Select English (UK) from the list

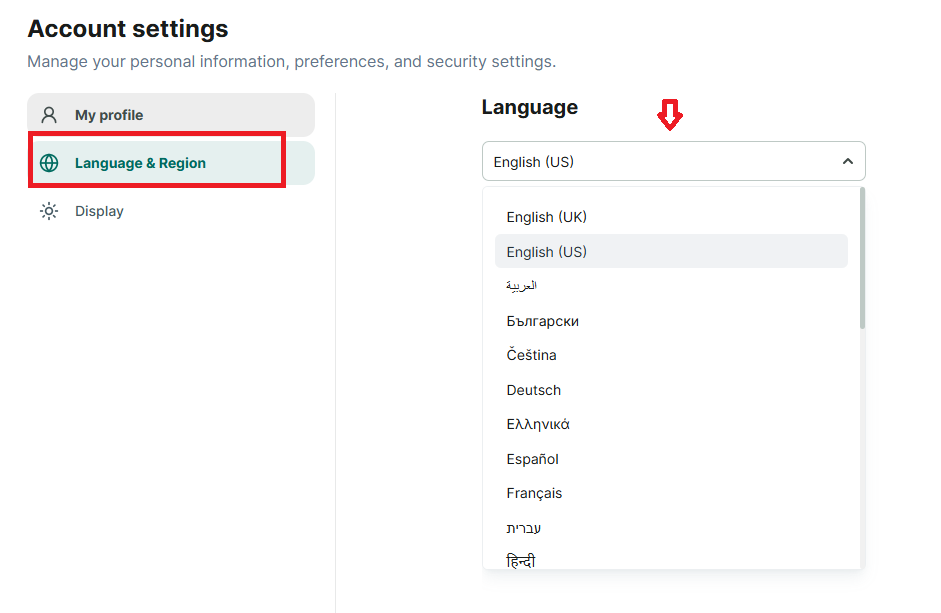[671, 217]
